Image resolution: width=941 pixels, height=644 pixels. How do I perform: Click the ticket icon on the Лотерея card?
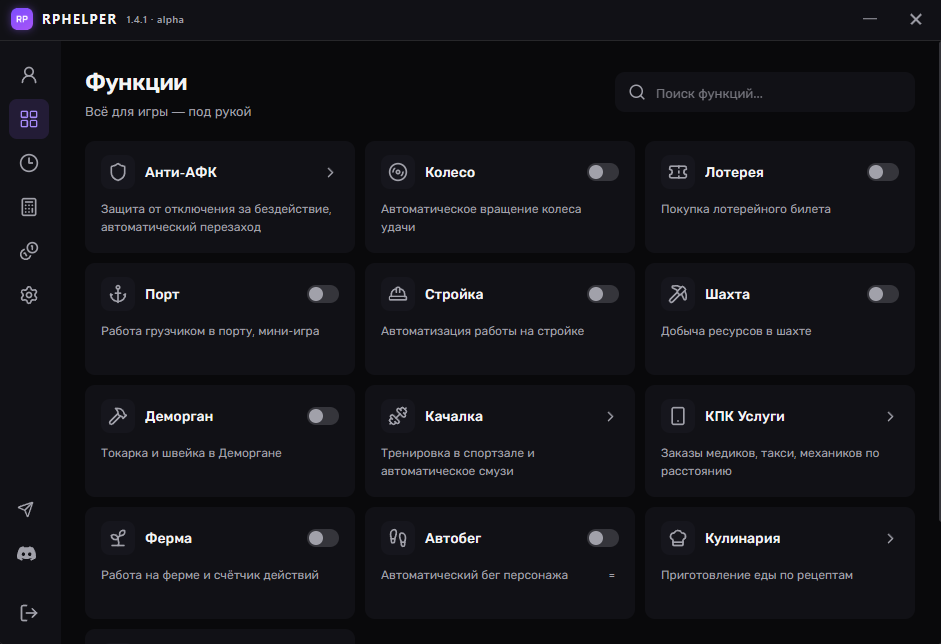coord(678,172)
